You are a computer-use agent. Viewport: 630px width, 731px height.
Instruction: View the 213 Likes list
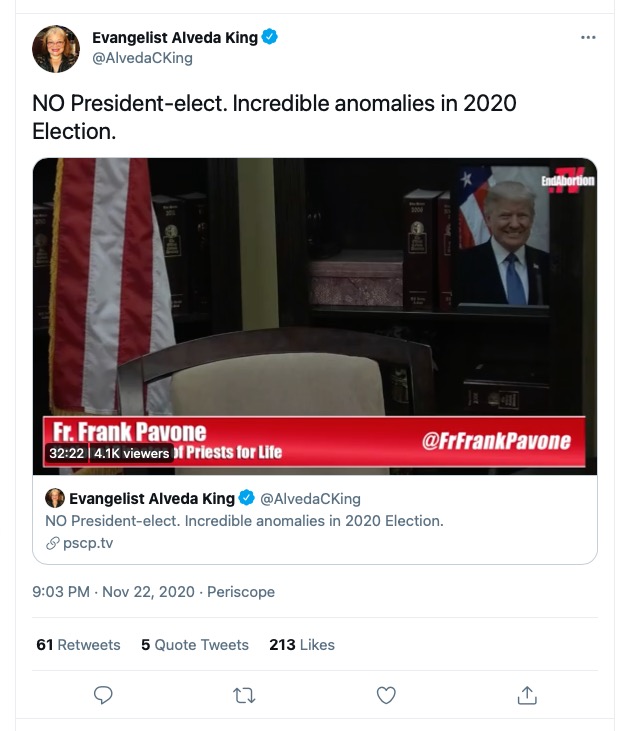[x=302, y=645]
